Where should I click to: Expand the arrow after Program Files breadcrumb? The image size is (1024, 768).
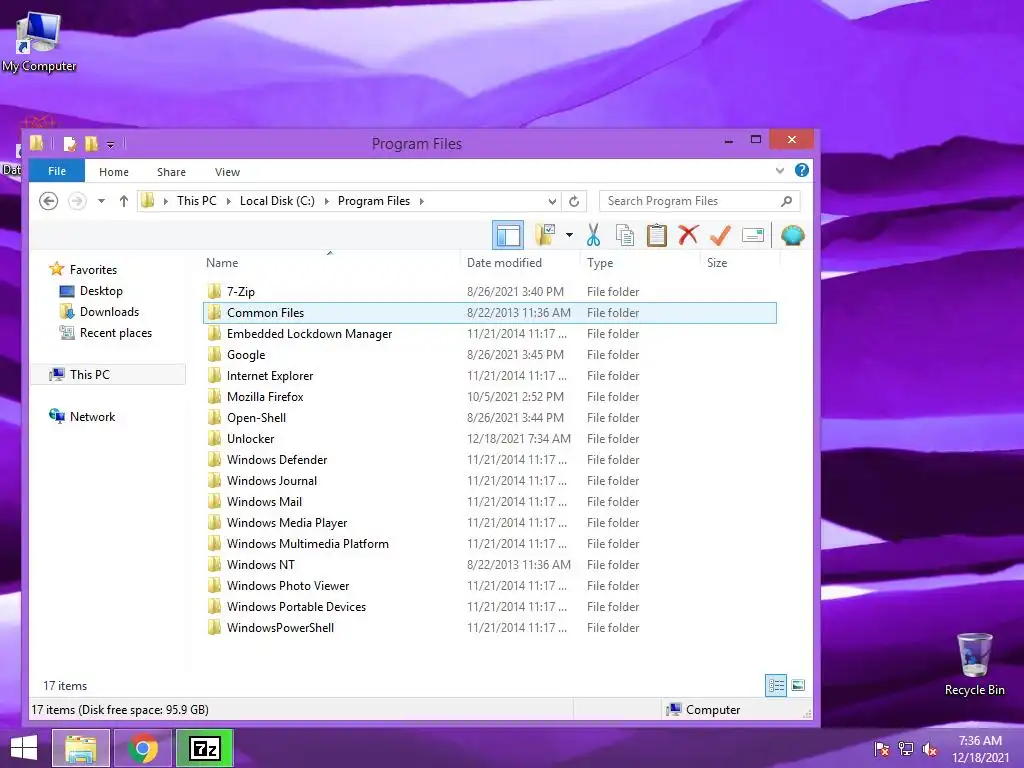point(422,201)
